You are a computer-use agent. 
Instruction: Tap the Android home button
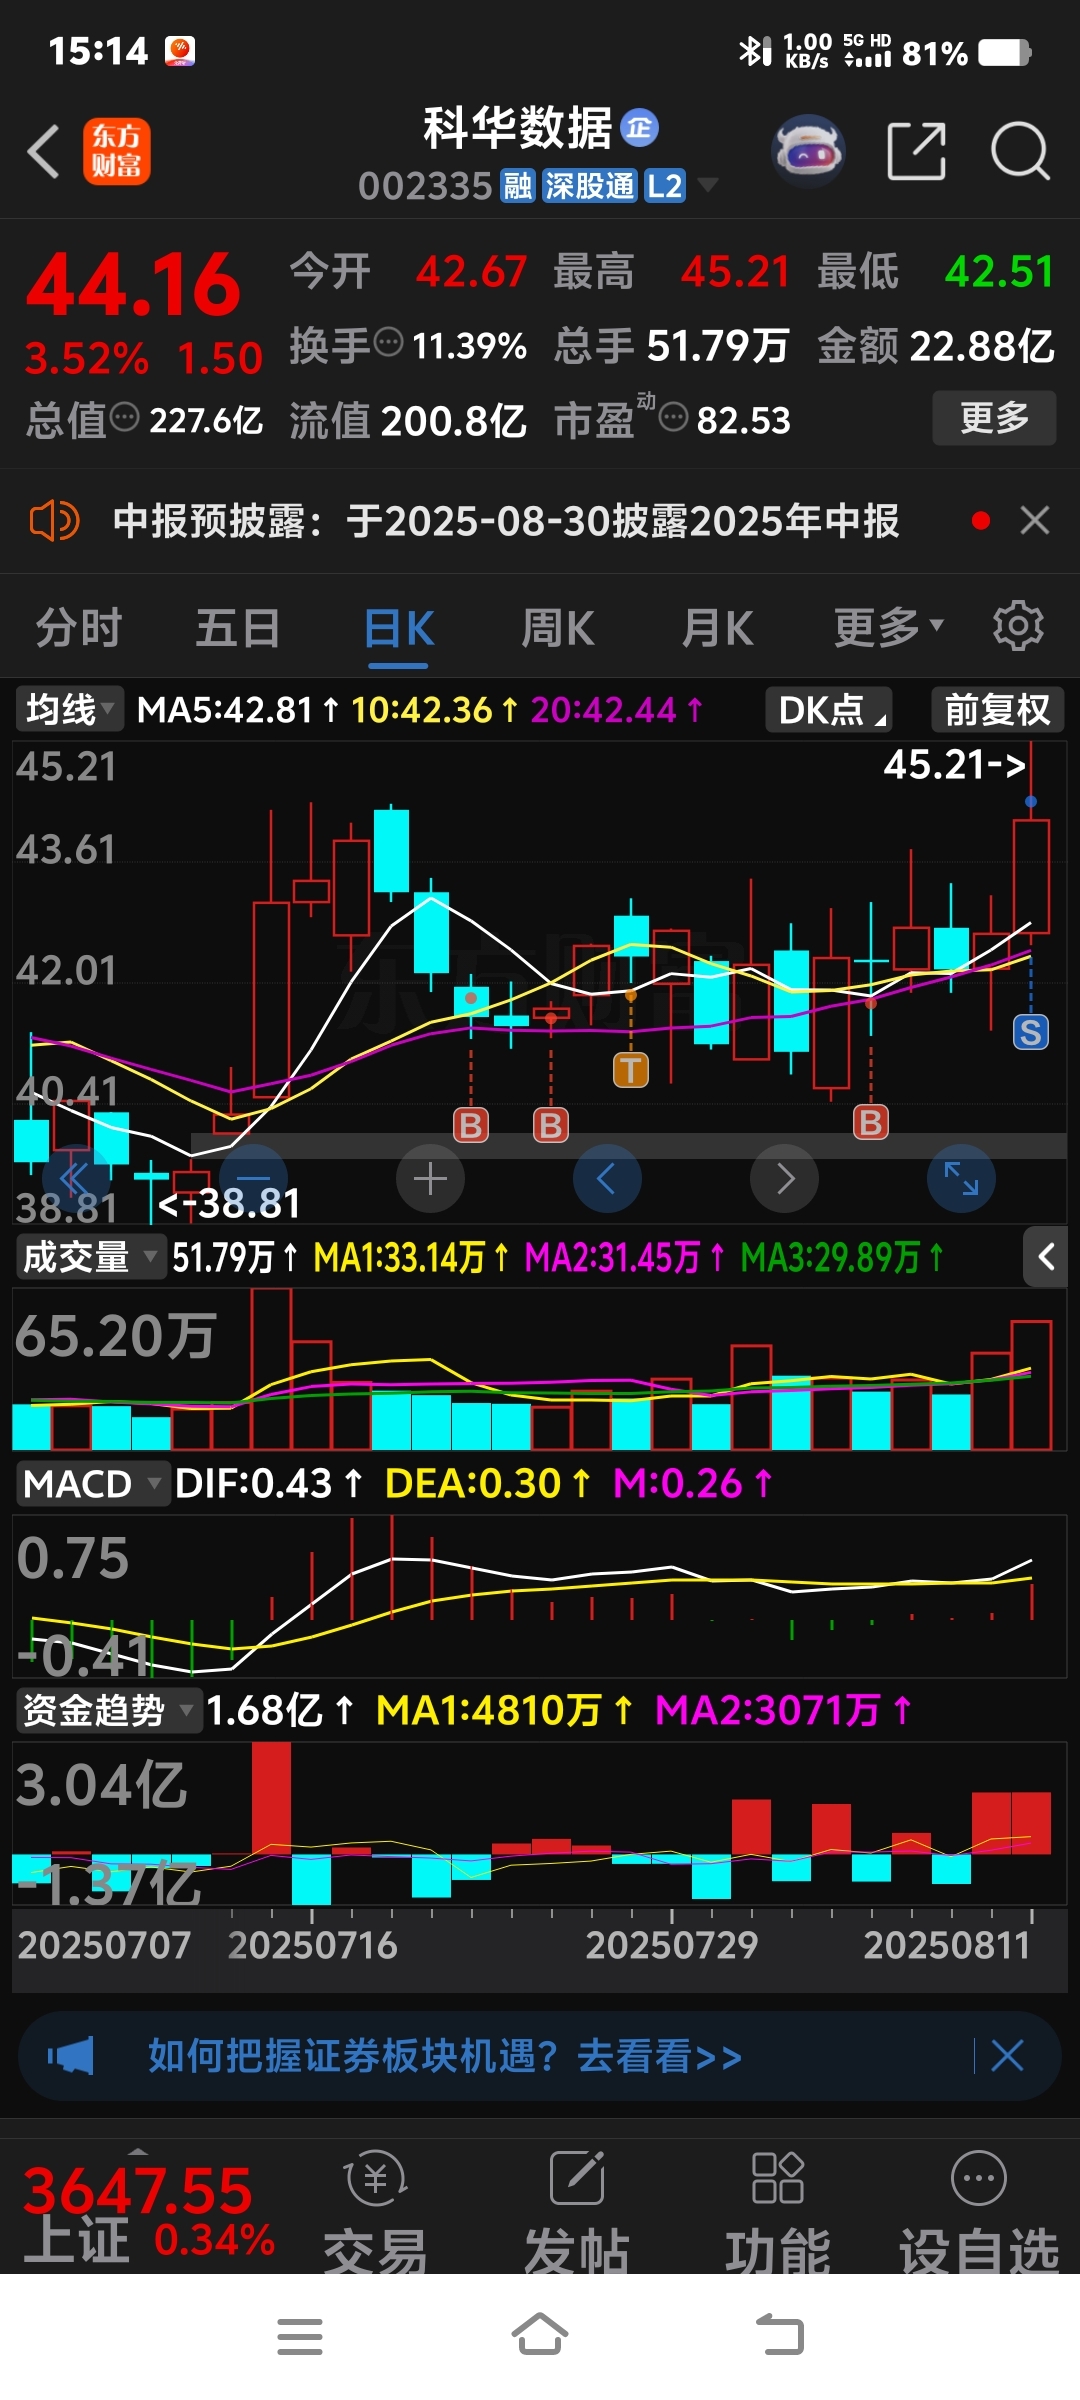click(x=540, y=2335)
